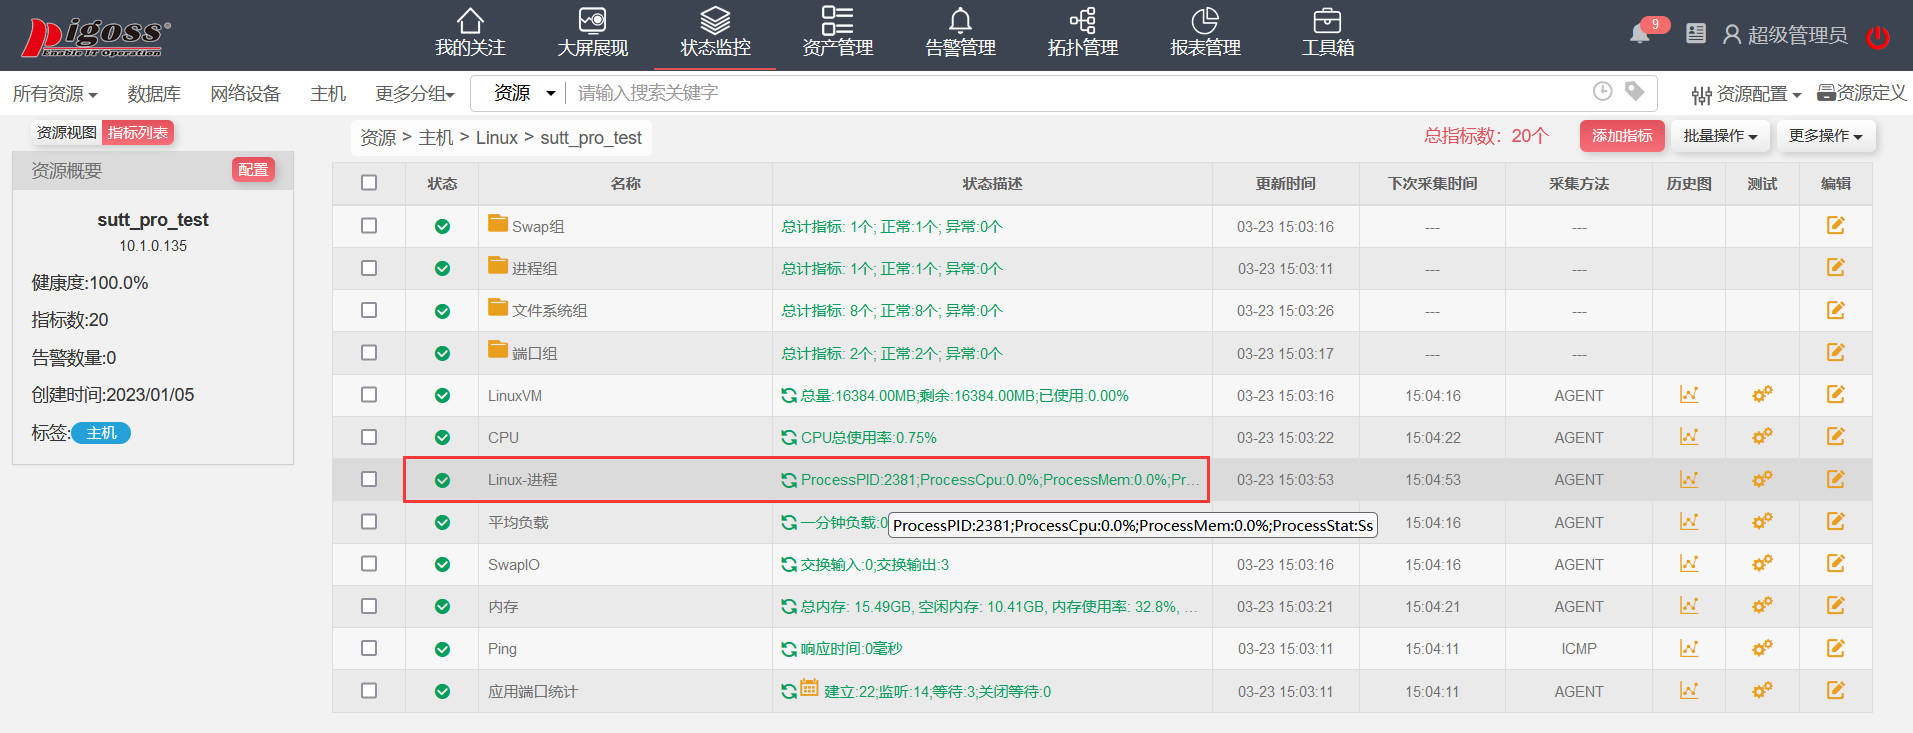Open 资源定义
The height and width of the screenshot is (733, 1913).
[x=1862, y=93]
